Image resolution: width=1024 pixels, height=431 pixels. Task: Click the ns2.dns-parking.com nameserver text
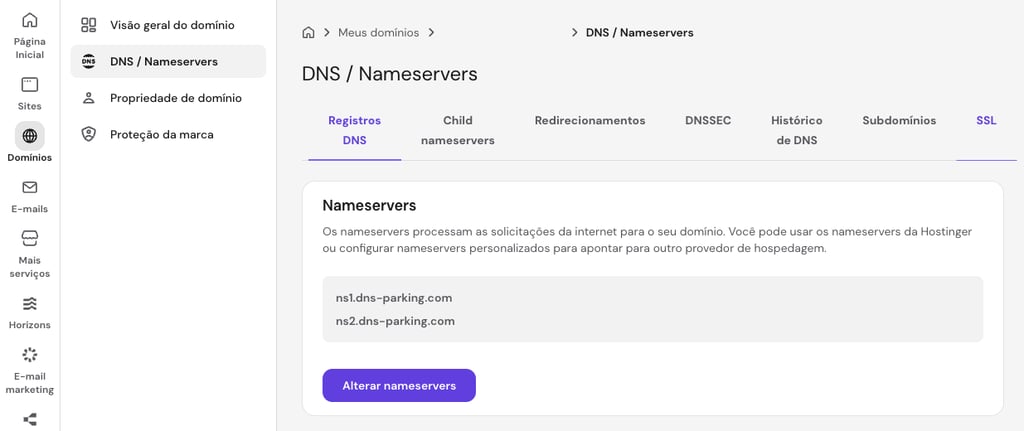pyautogui.click(x=395, y=321)
